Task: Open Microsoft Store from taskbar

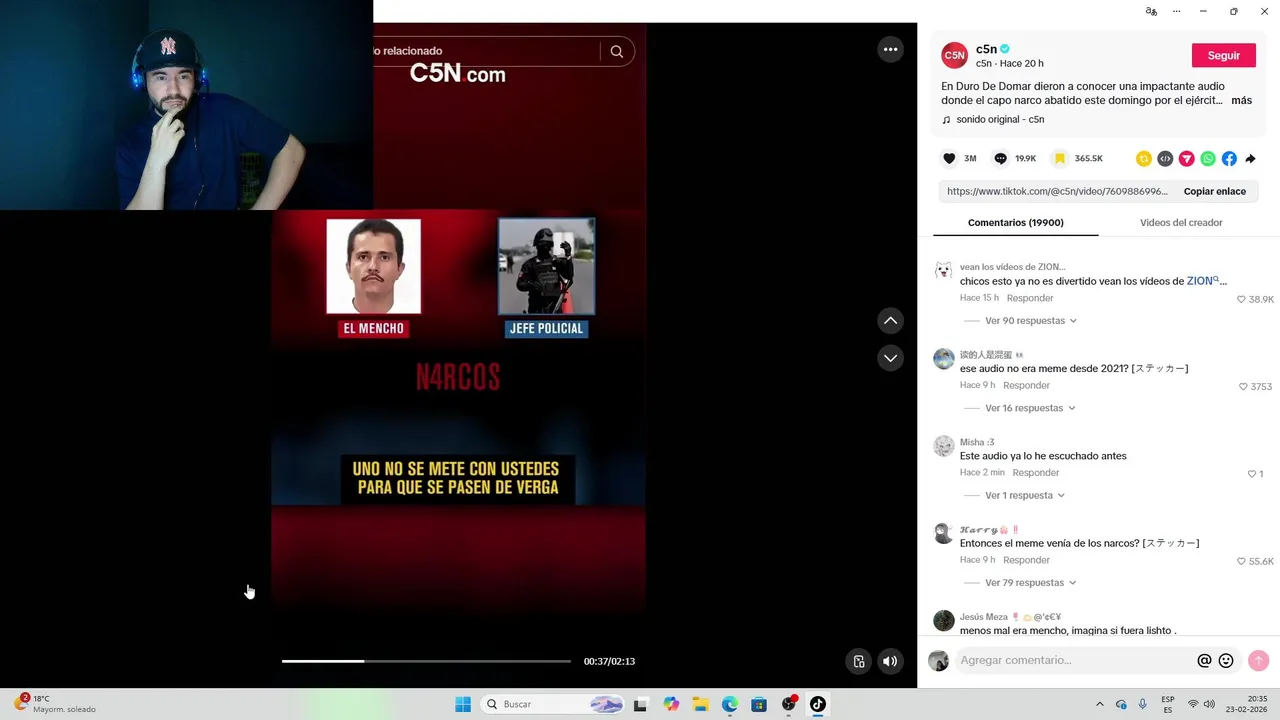Action: point(759,704)
